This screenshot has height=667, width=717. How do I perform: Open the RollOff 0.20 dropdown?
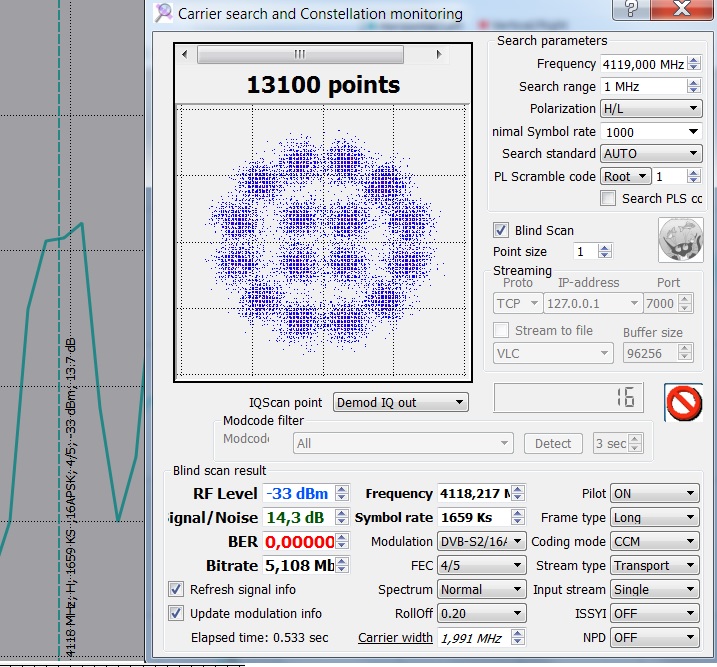pos(482,613)
